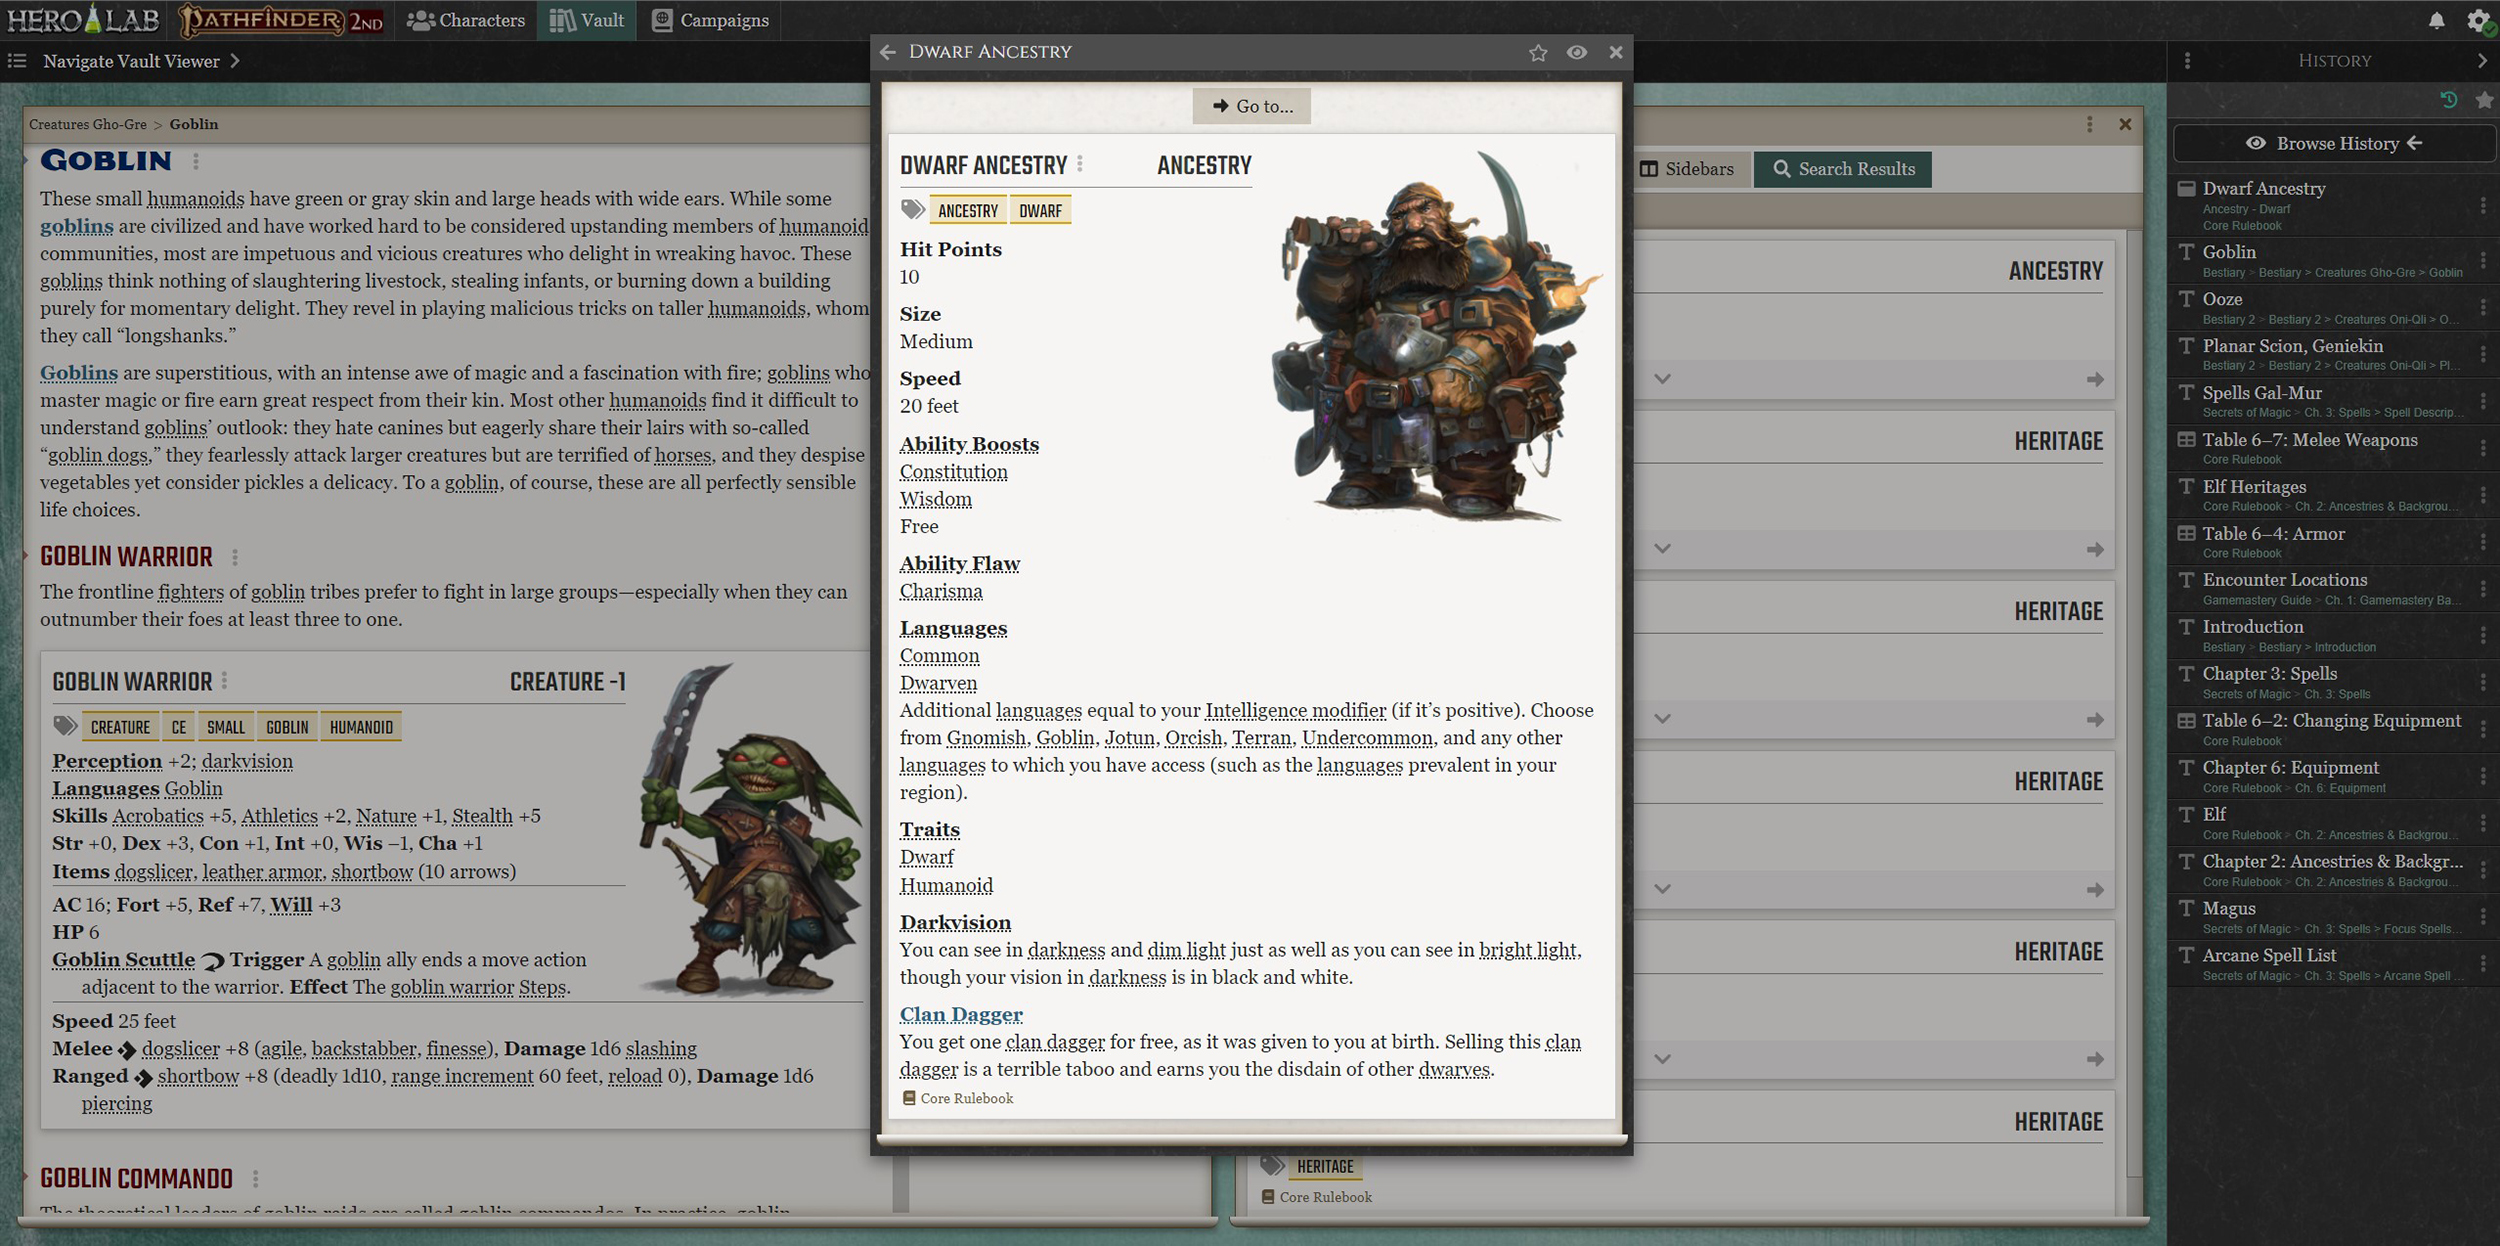Favorite Dwarf Ancestry with the star icon
The image size is (2500, 1246).
click(x=1538, y=52)
